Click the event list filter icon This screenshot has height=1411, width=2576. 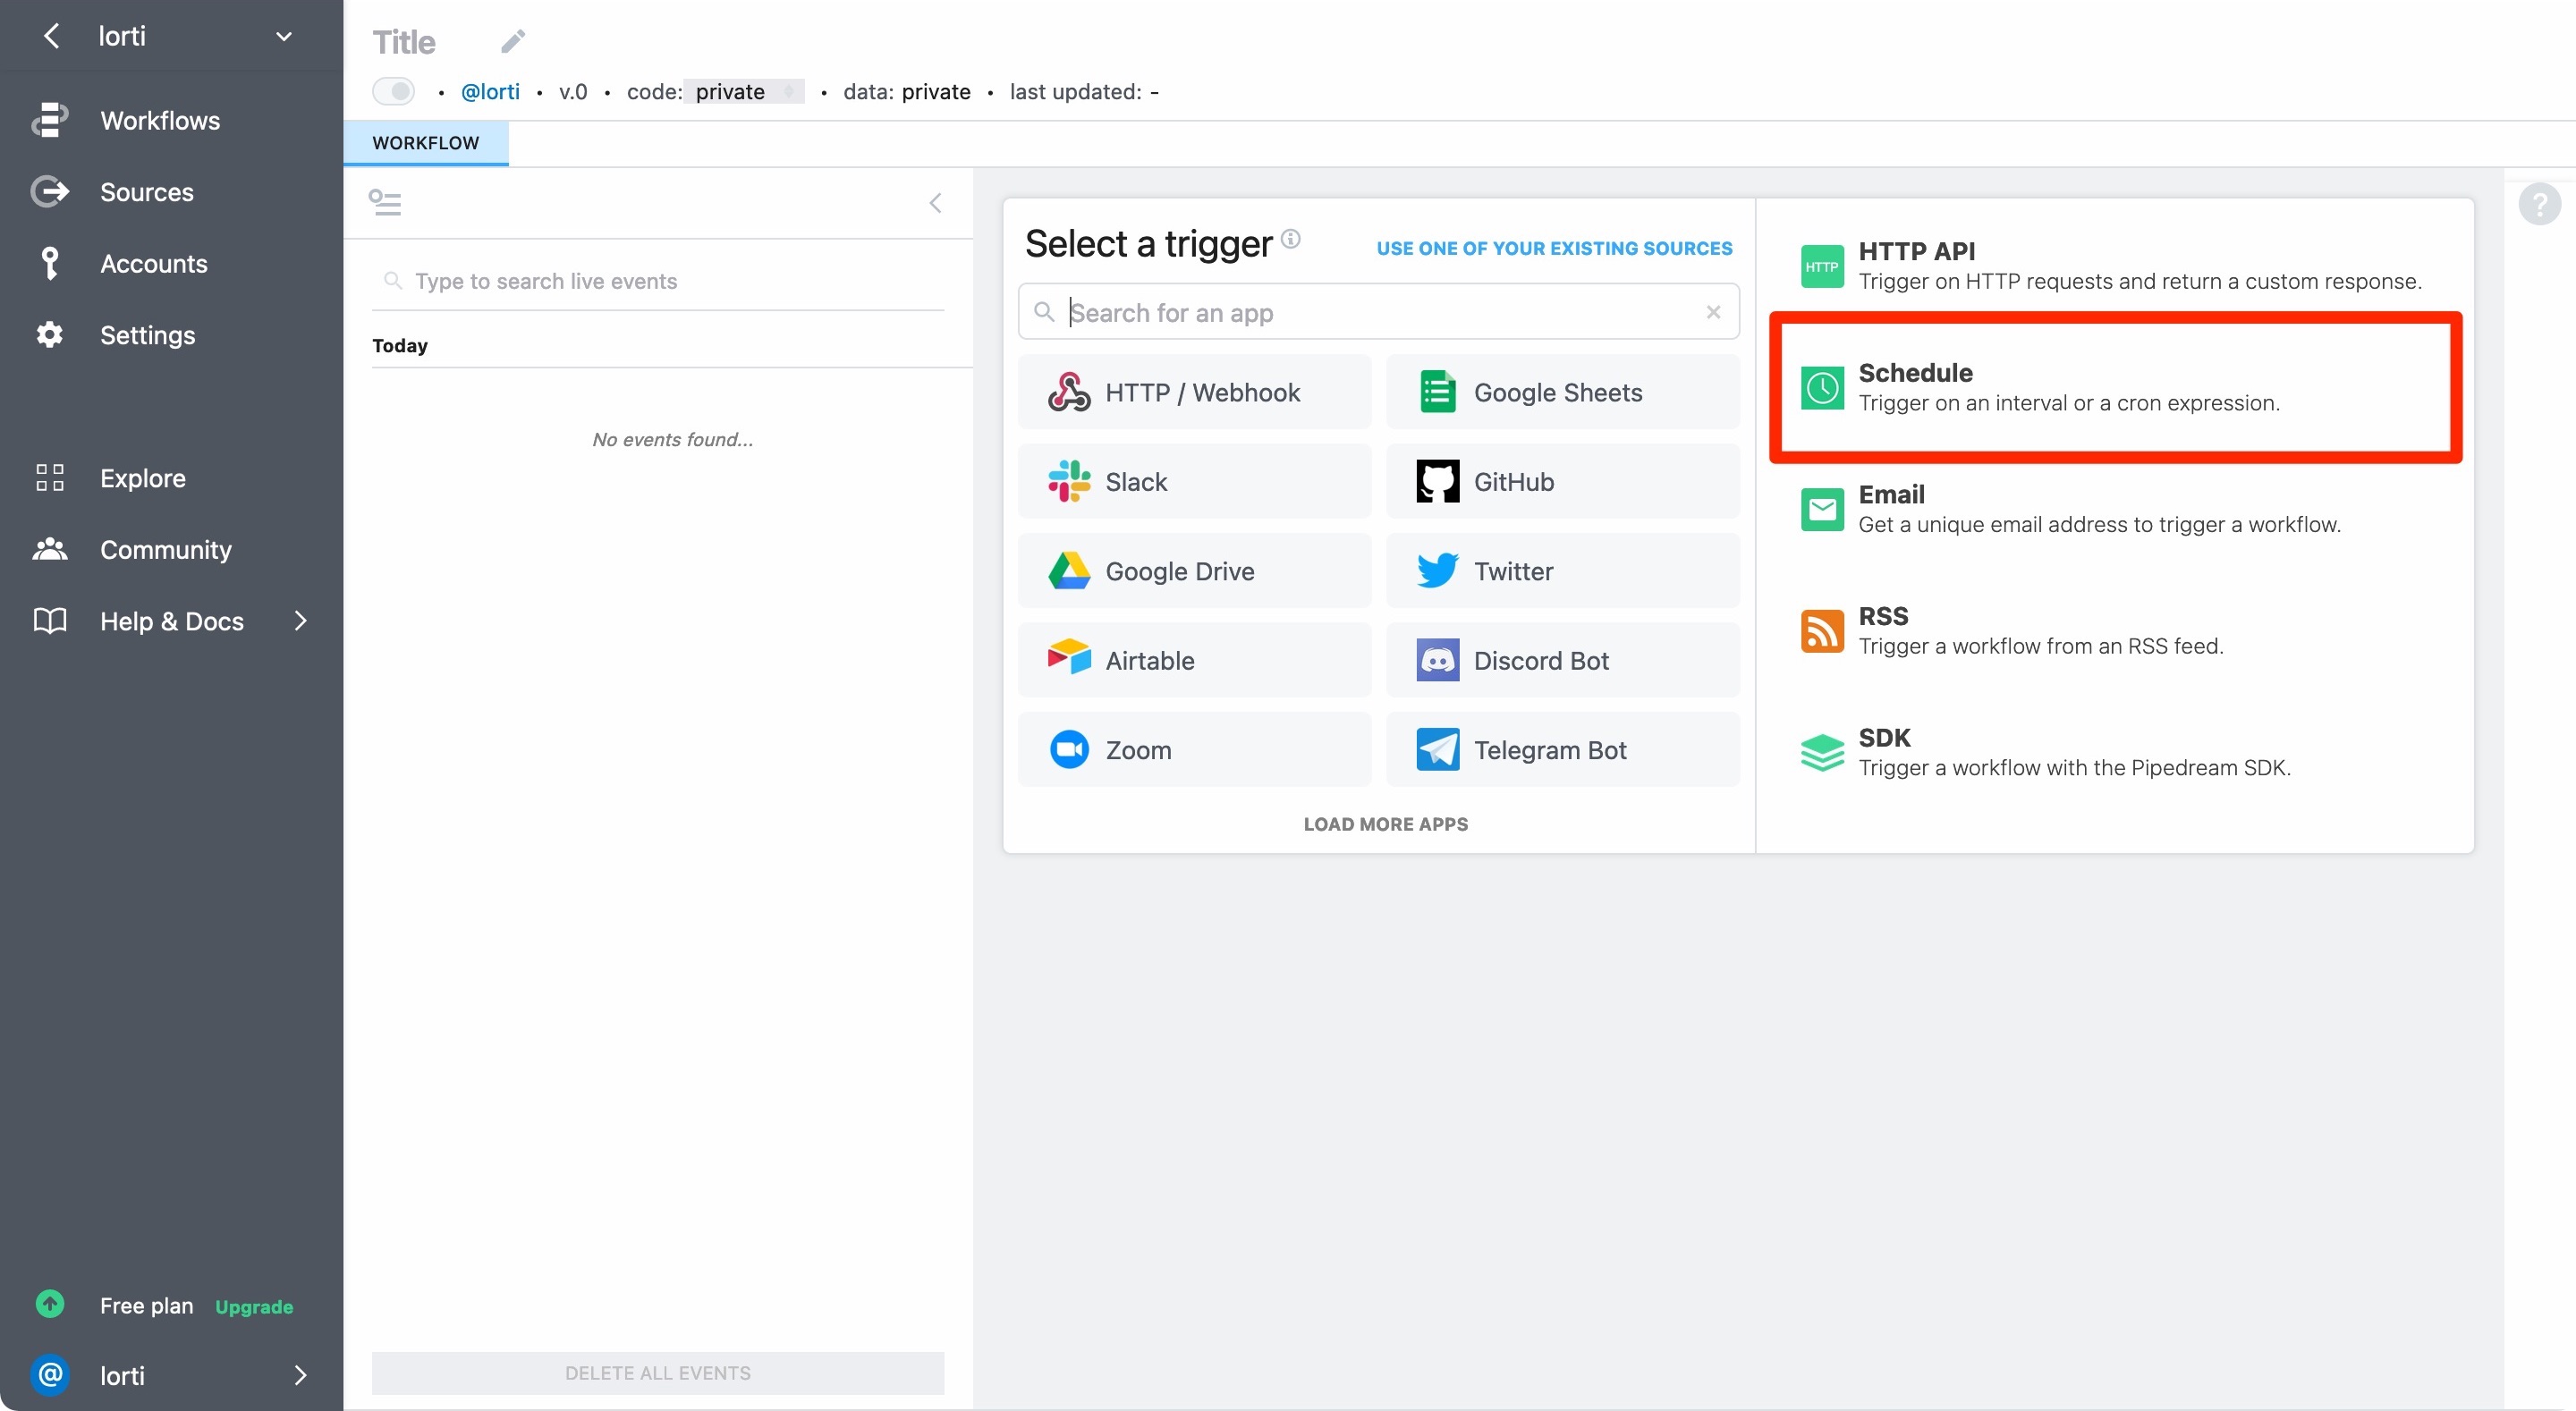385,203
